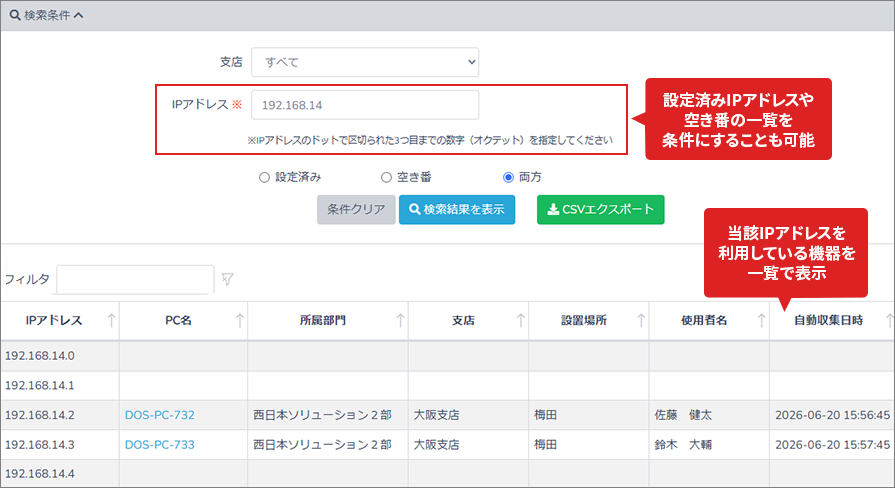Click 梅田 in the DOS-PC-732 row
This screenshot has width=895, height=488.
tap(546, 415)
